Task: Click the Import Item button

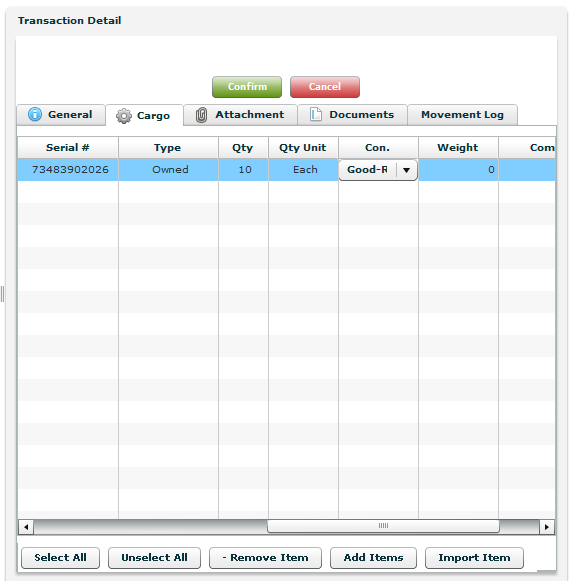Action: (x=474, y=558)
